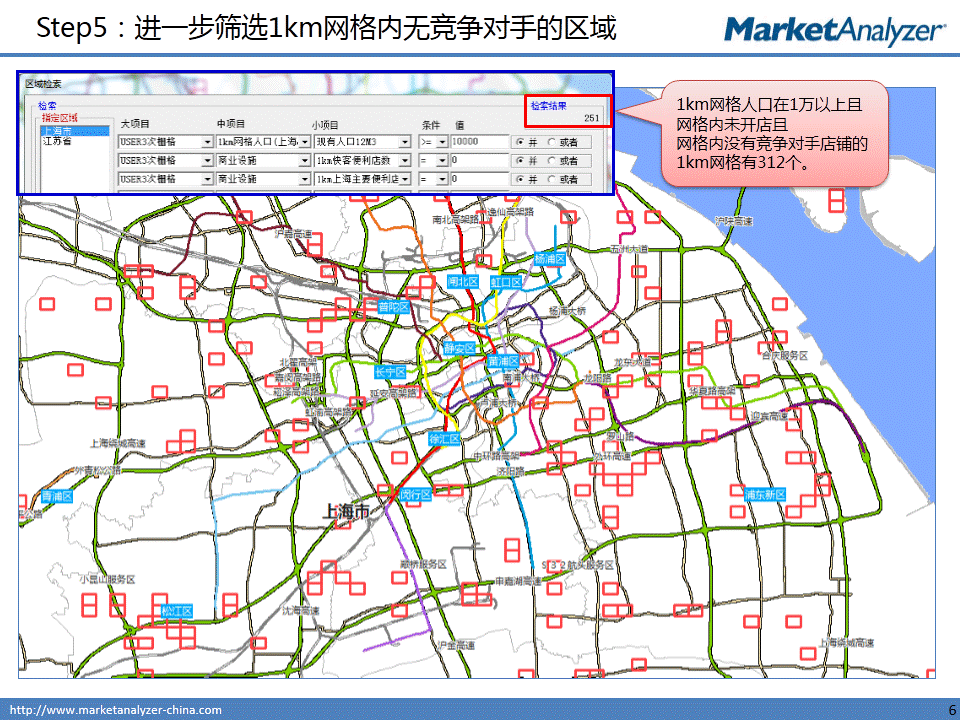Viewport: 960px width, 720px height.
Task: Click the 杨浦区 district marker
Action: click(549, 259)
